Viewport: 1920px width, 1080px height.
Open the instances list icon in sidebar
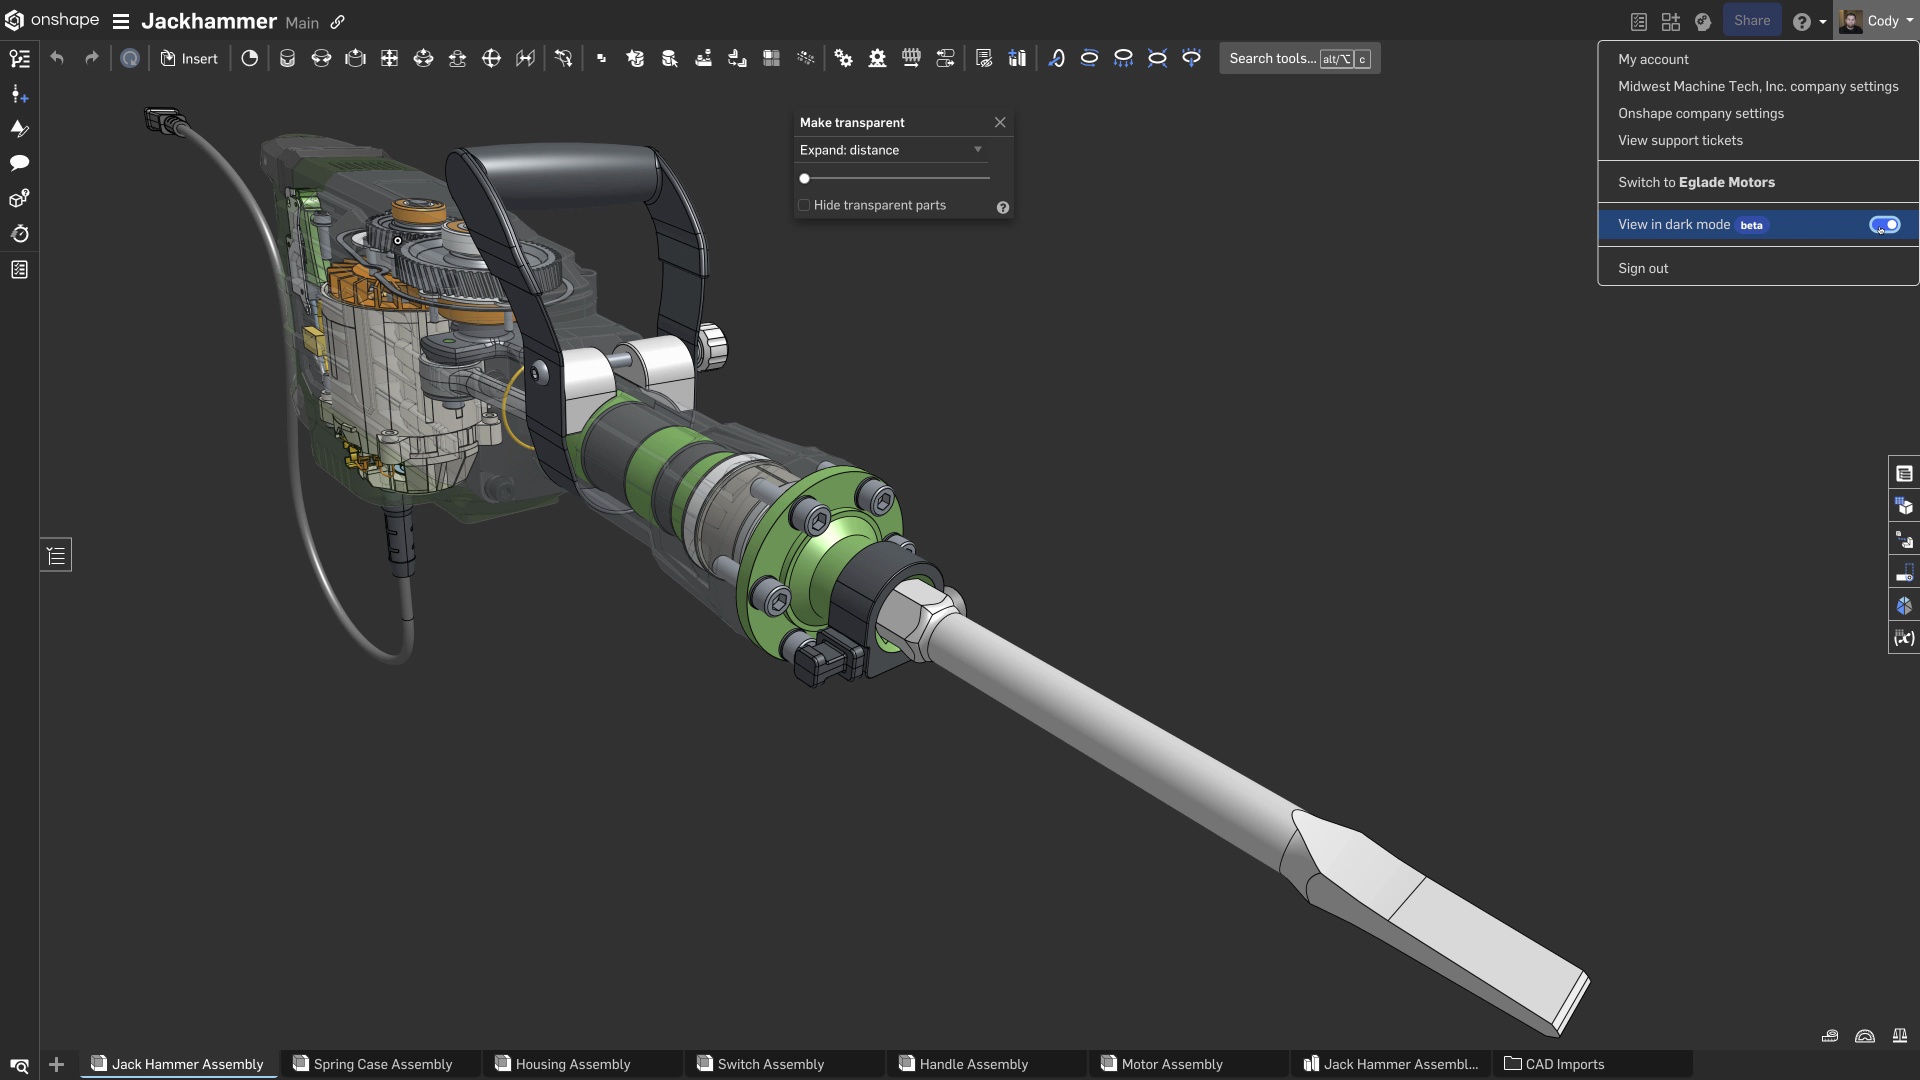coord(19,59)
